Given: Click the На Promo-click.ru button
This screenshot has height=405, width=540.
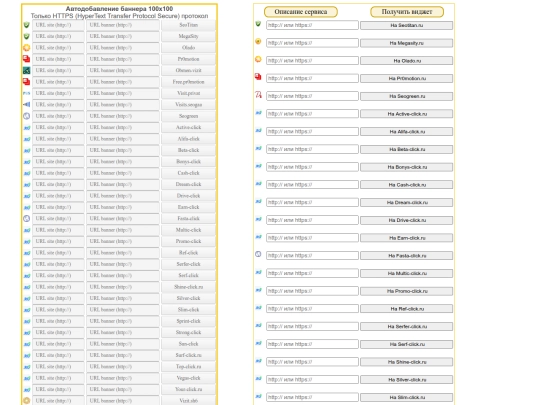Looking at the screenshot, I should pyautogui.click(x=406, y=291).
